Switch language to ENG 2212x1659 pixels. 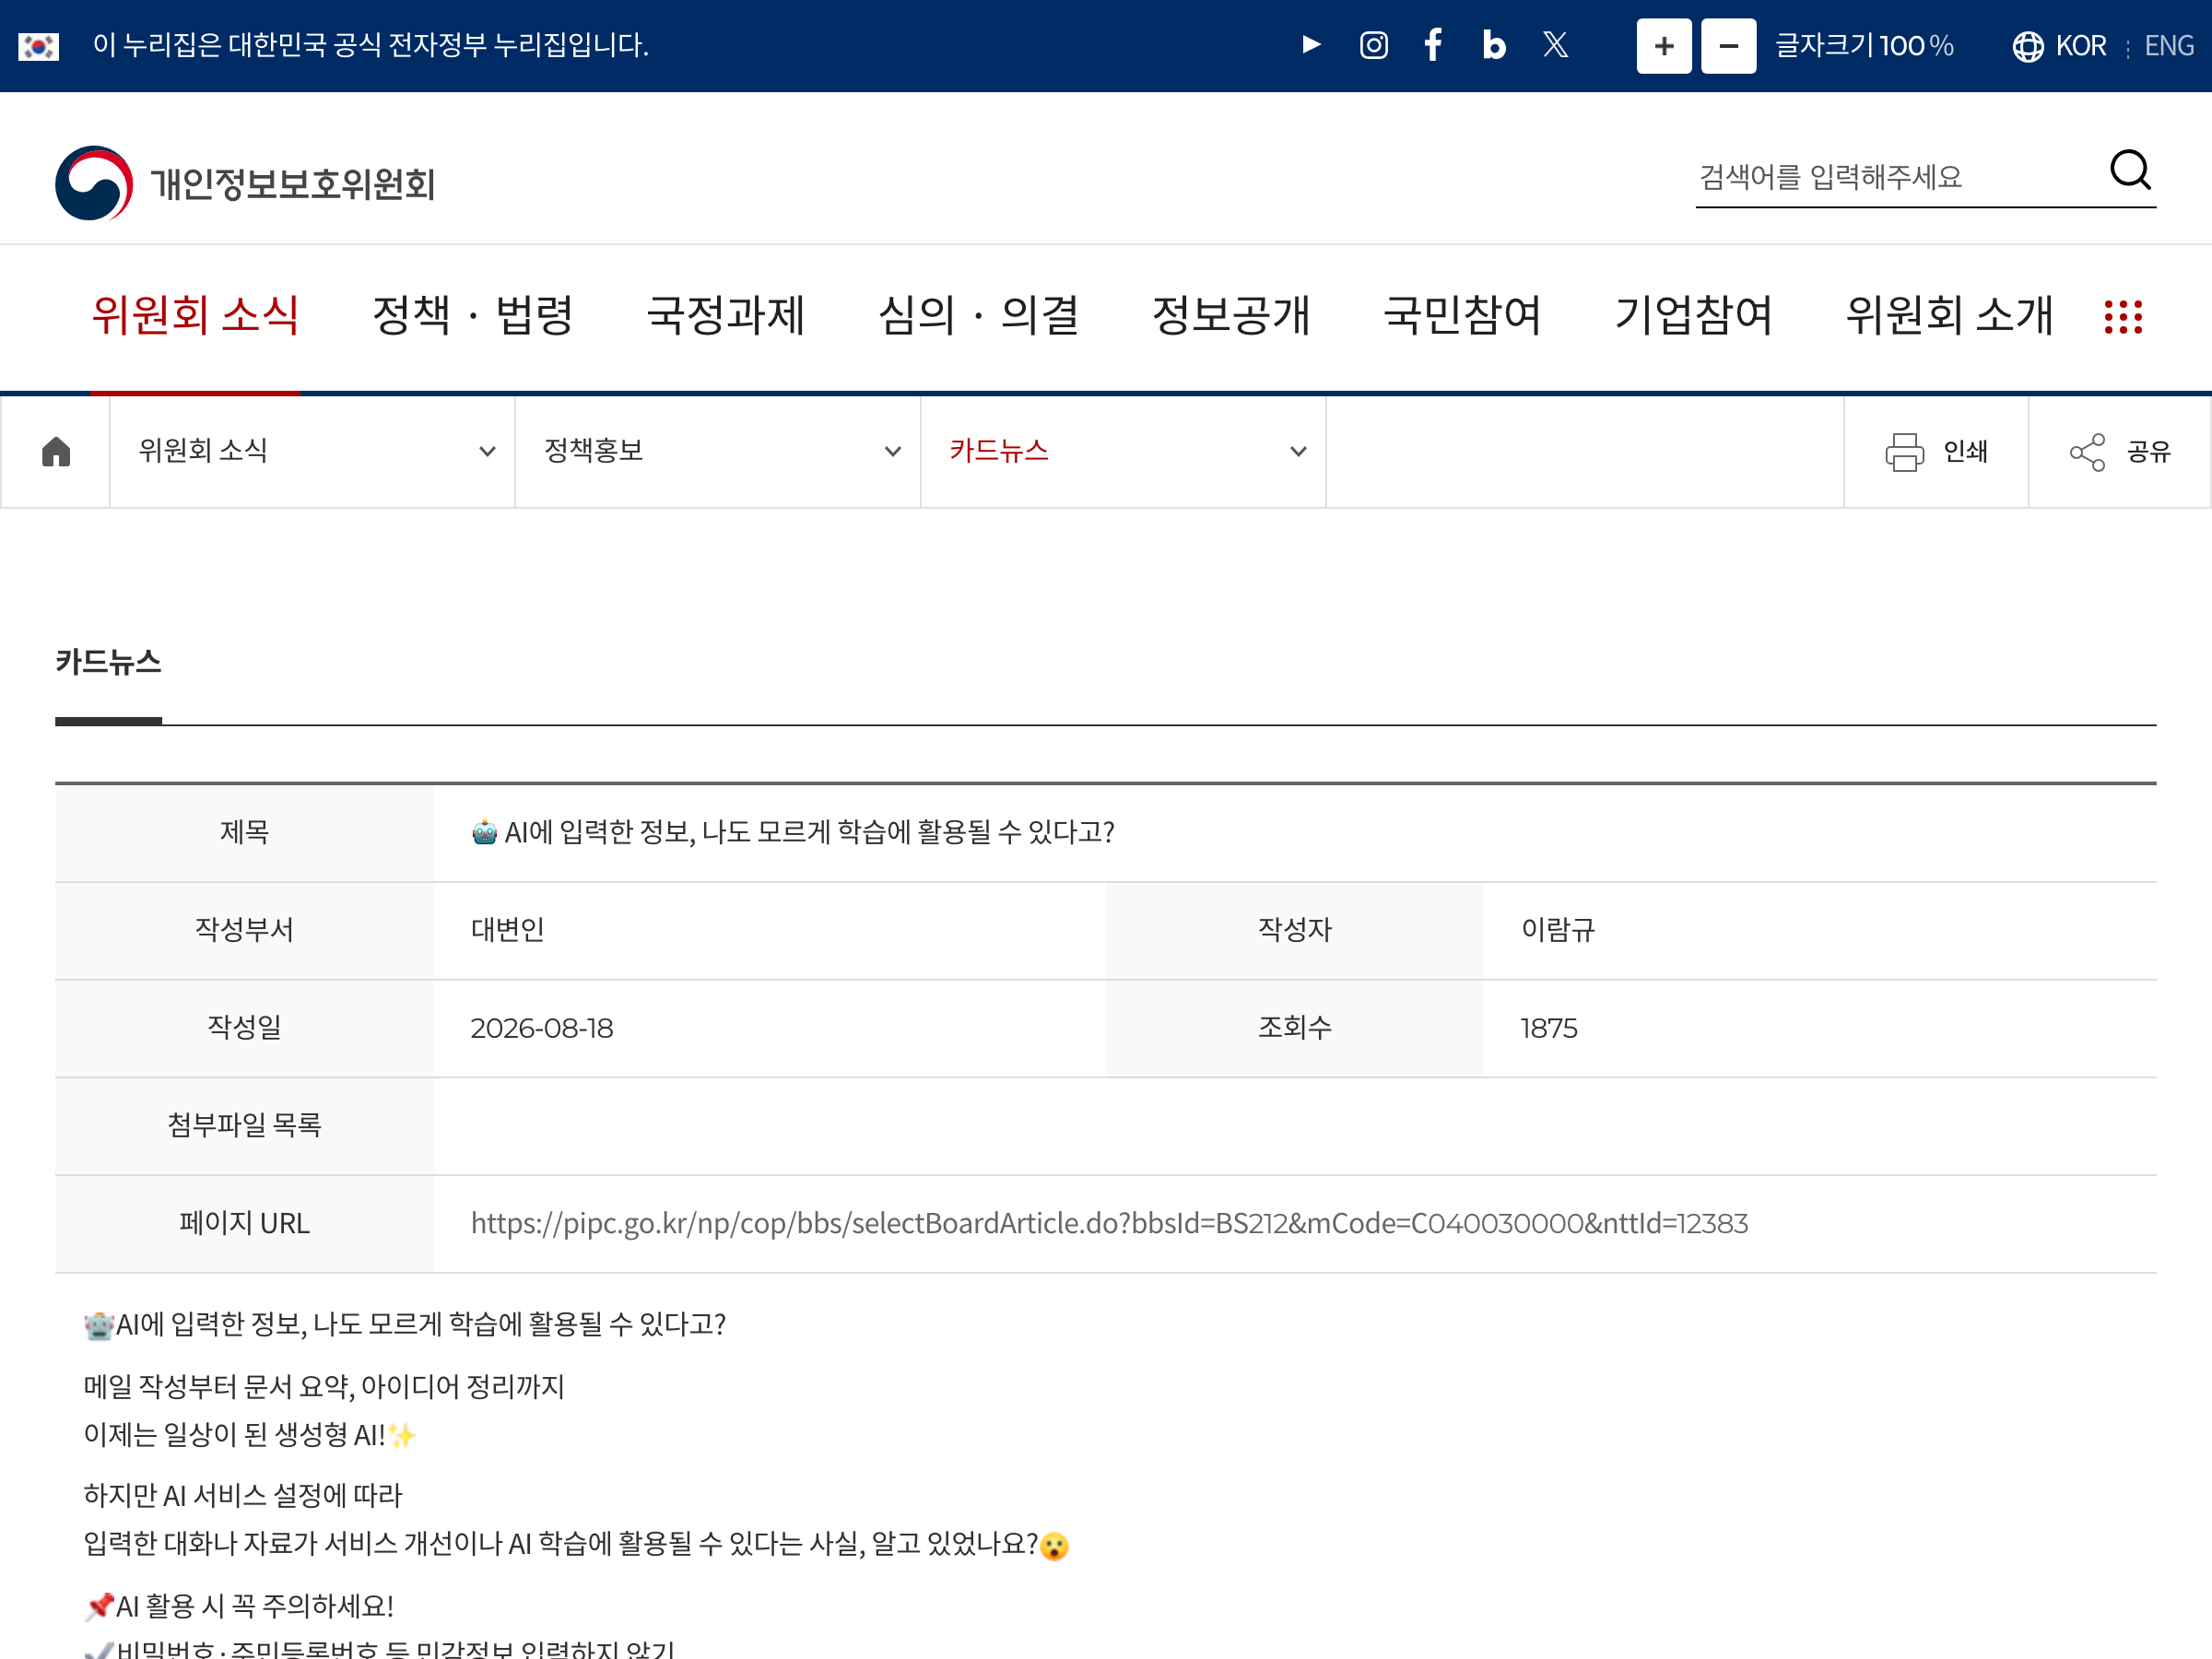pos(2169,46)
